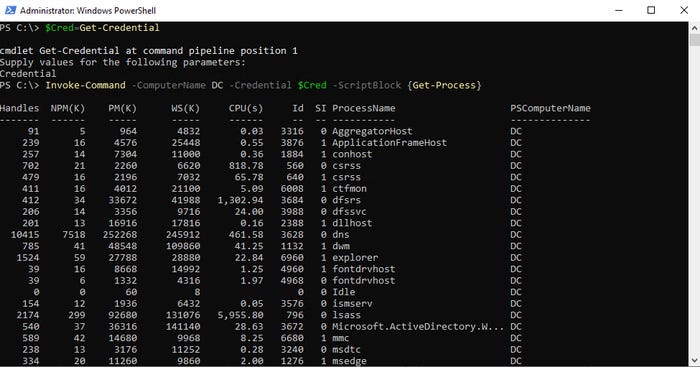The height and width of the screenshot is (367, 700).
Task: Click the 'dwm' process name
Action: click(x=341, y=246)
